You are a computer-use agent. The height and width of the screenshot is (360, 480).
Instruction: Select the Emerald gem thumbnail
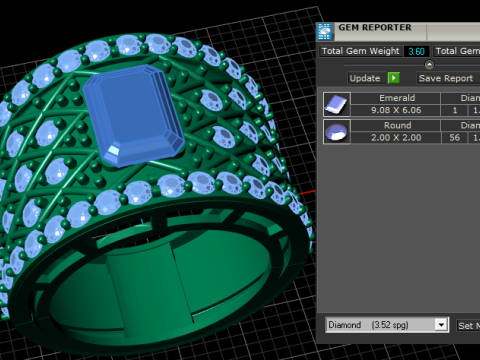pos(337,104)
